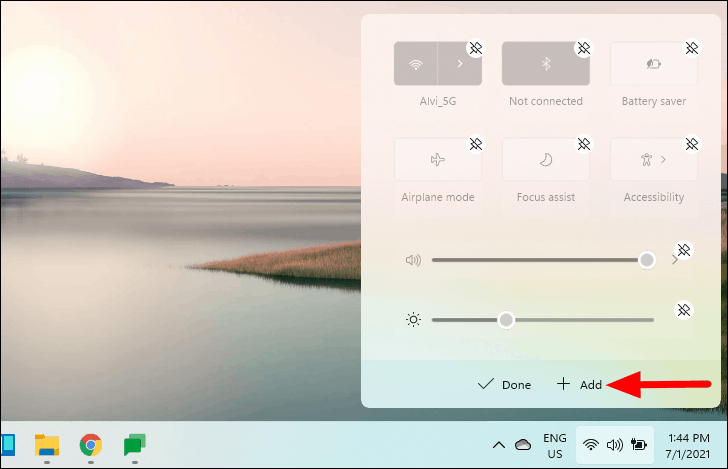Open File Explorer from taskbar
The image size is (728, 469).
click(47, 445)
